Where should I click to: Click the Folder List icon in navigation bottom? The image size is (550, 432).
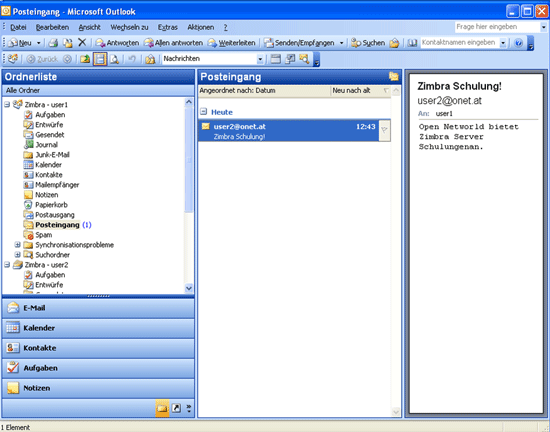tap(162, 408)
